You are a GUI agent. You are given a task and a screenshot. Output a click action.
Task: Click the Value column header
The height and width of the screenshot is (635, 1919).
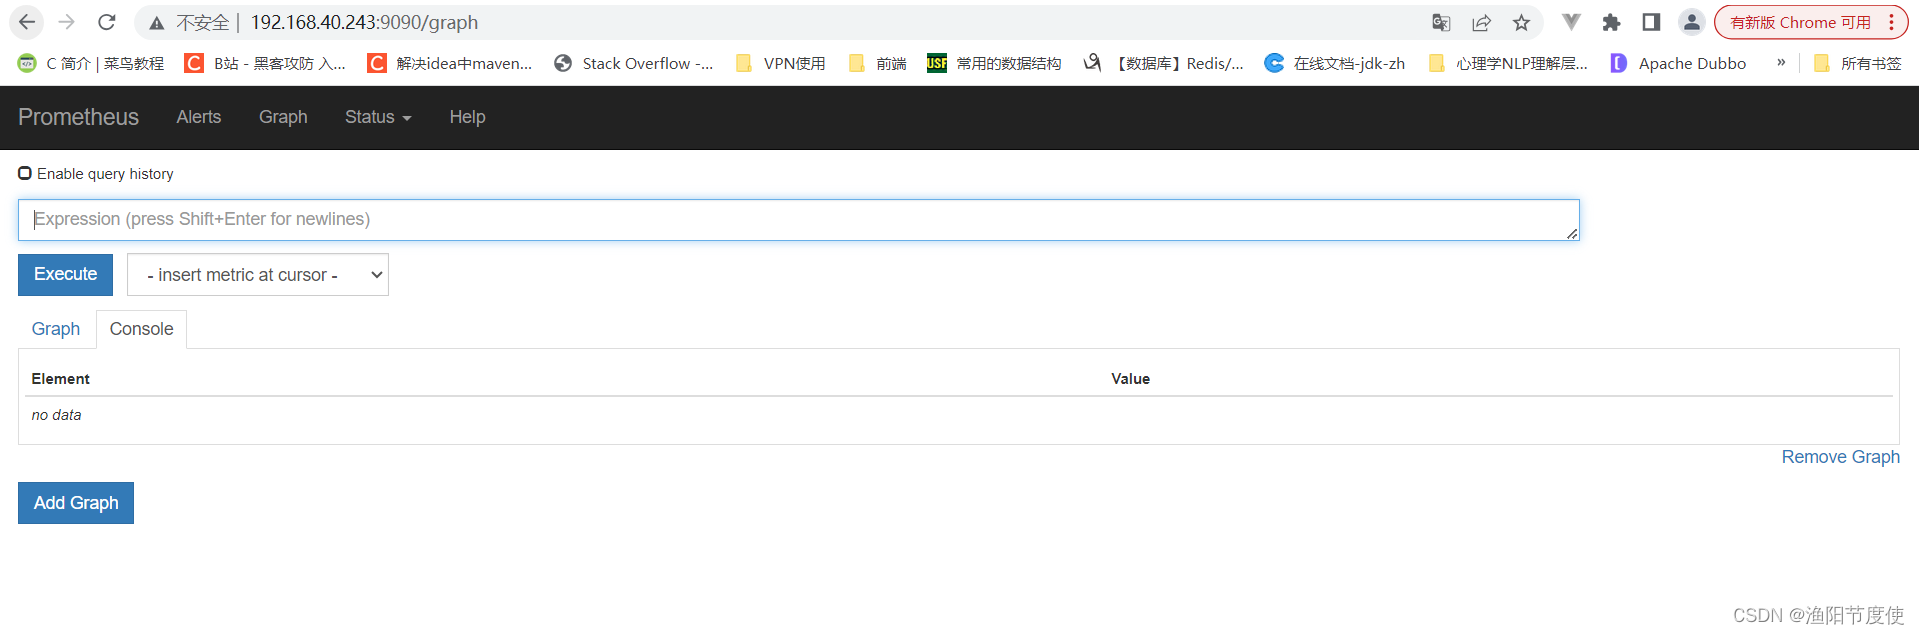[1130, 378]
